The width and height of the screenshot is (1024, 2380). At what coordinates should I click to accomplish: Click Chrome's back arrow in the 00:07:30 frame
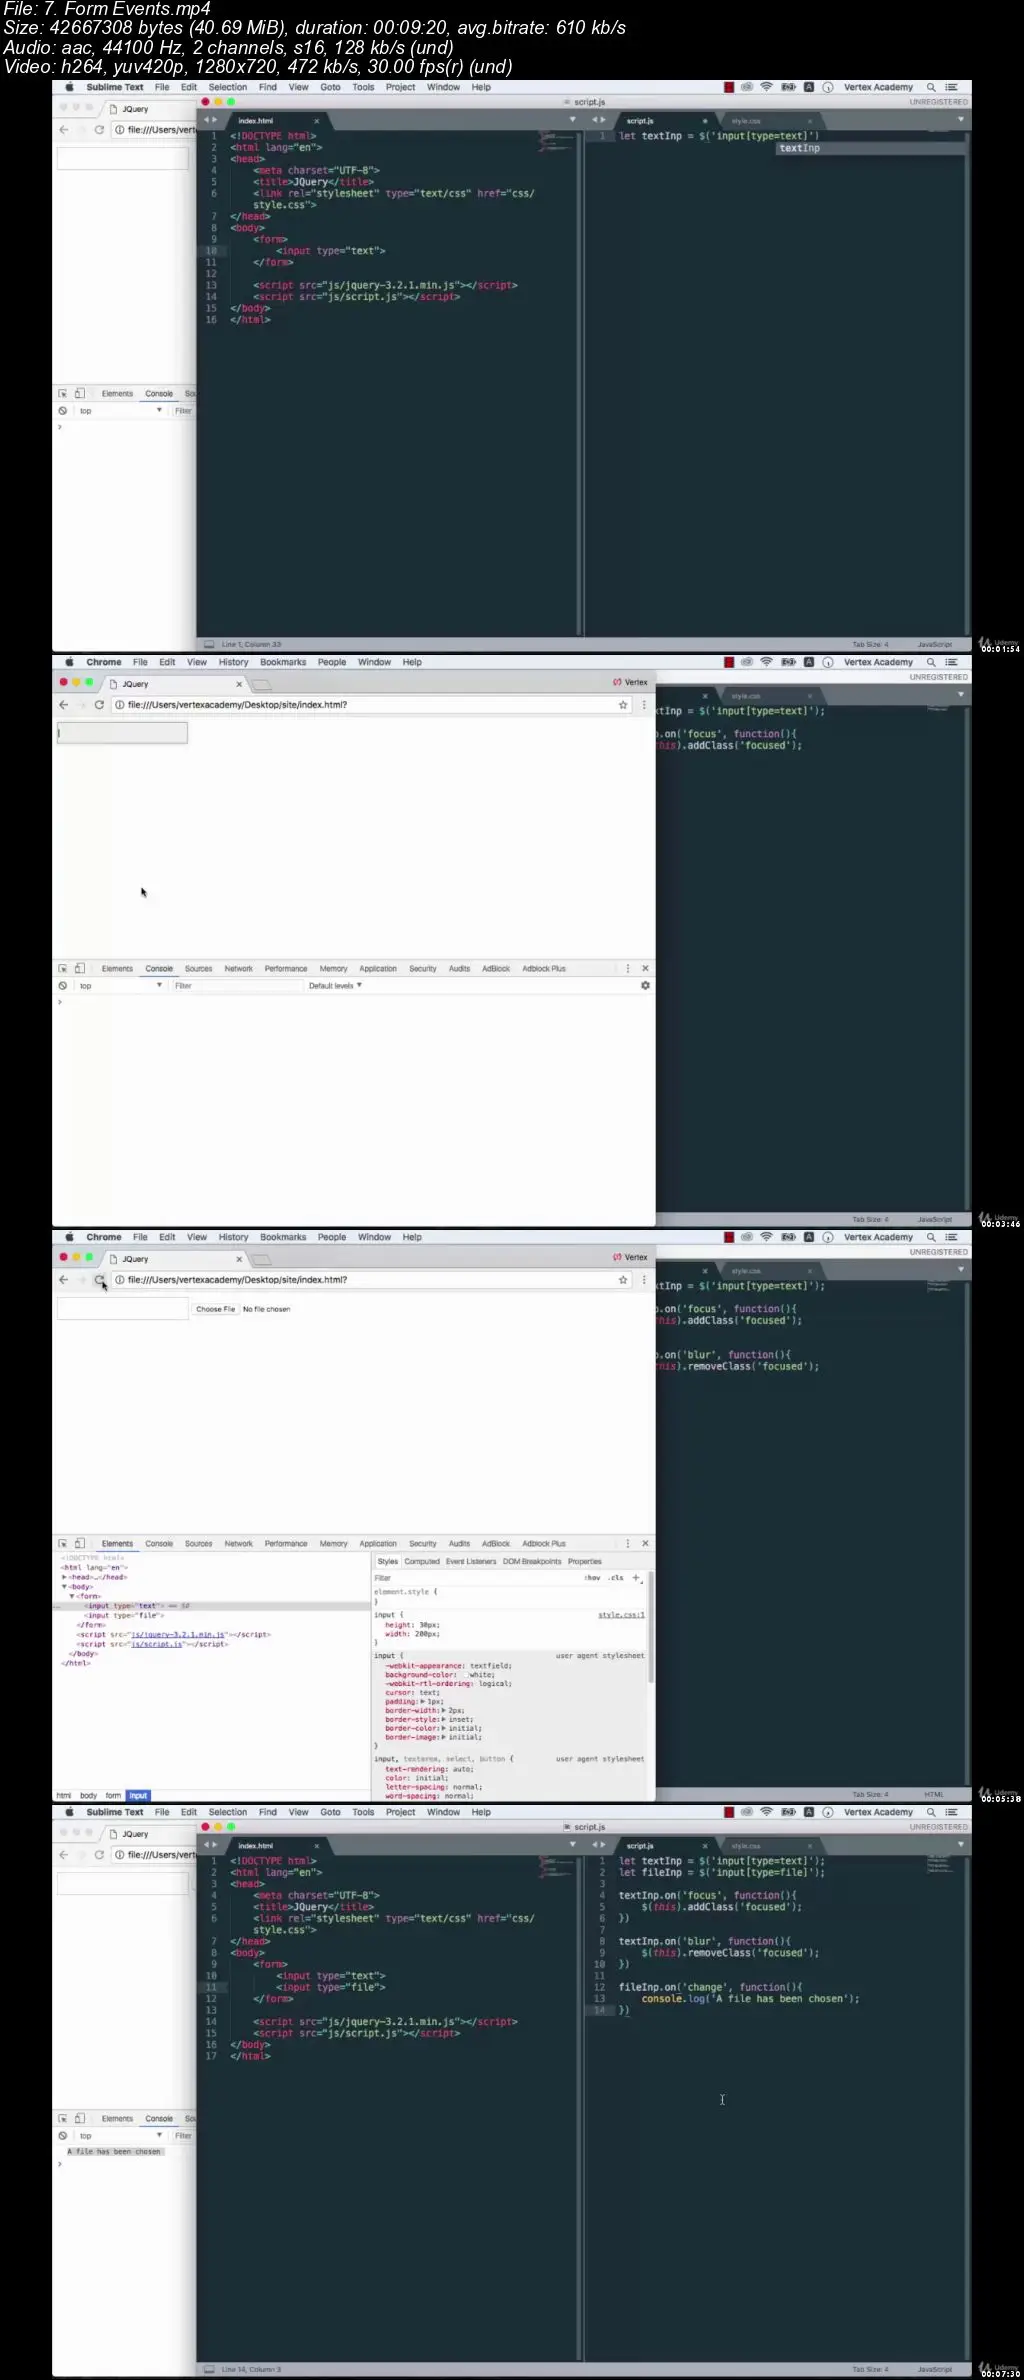coord(63,1855)
